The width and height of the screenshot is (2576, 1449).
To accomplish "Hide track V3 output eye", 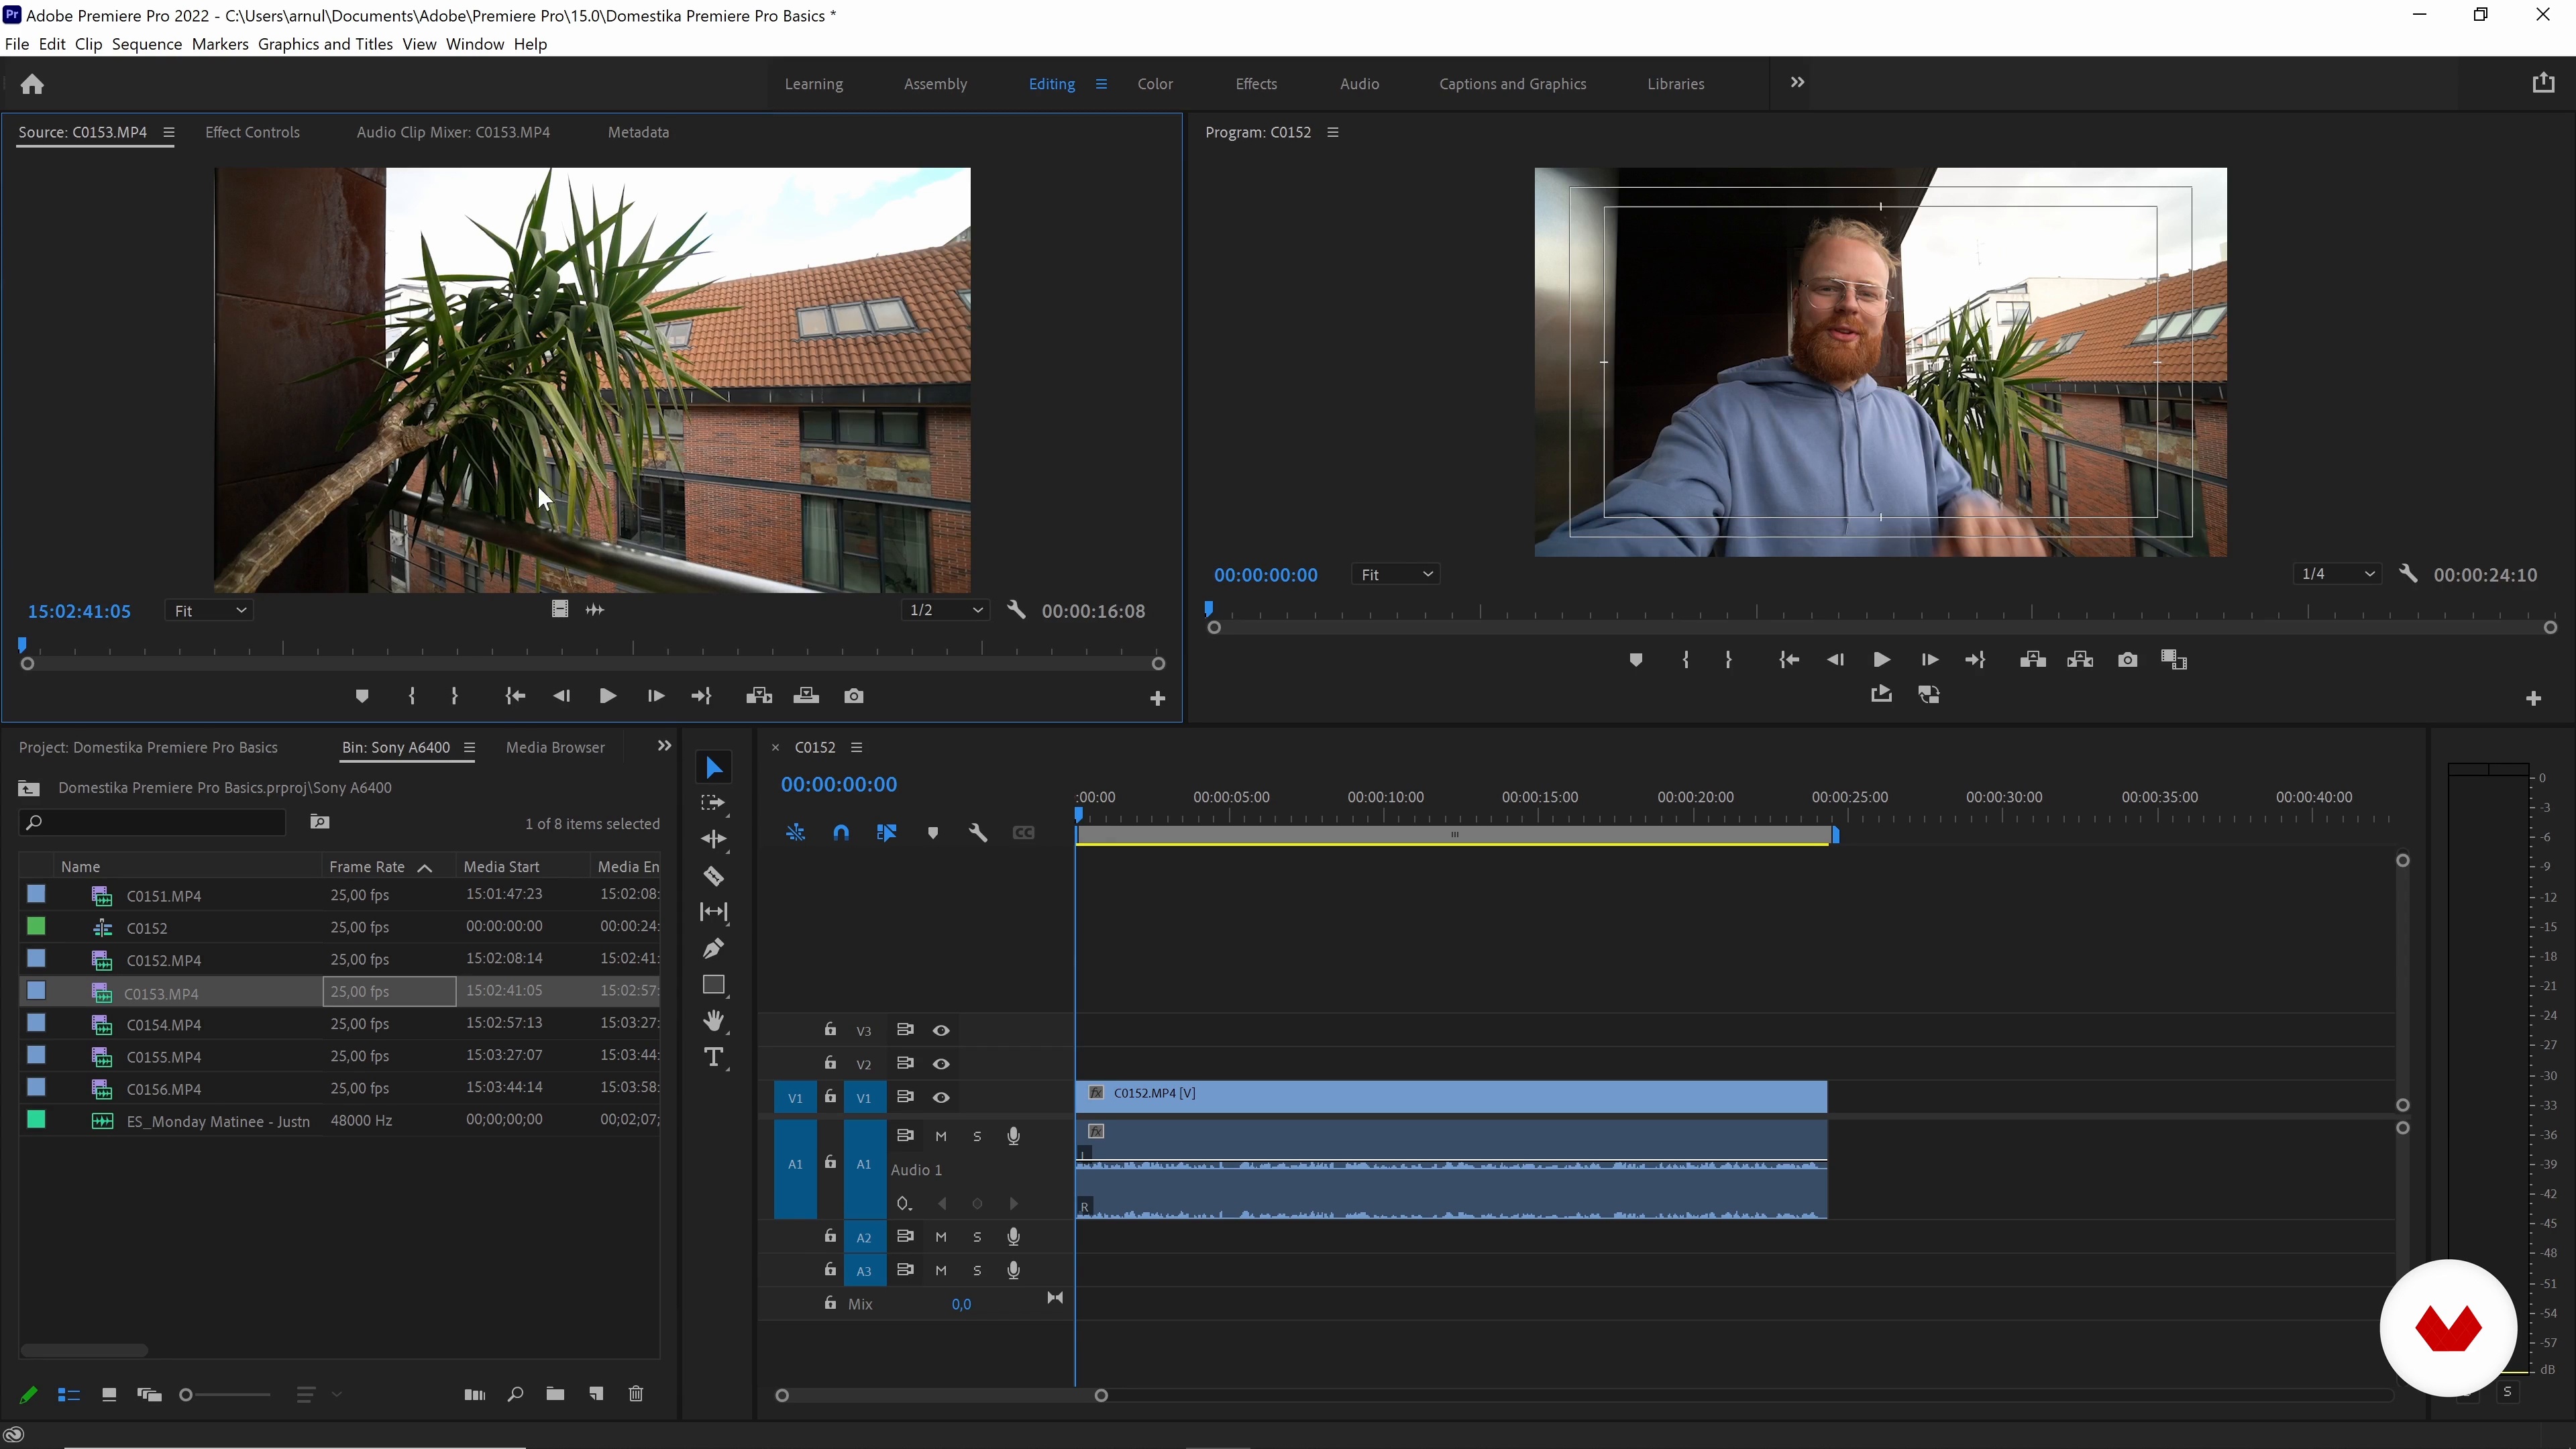I will (941, 1030).
